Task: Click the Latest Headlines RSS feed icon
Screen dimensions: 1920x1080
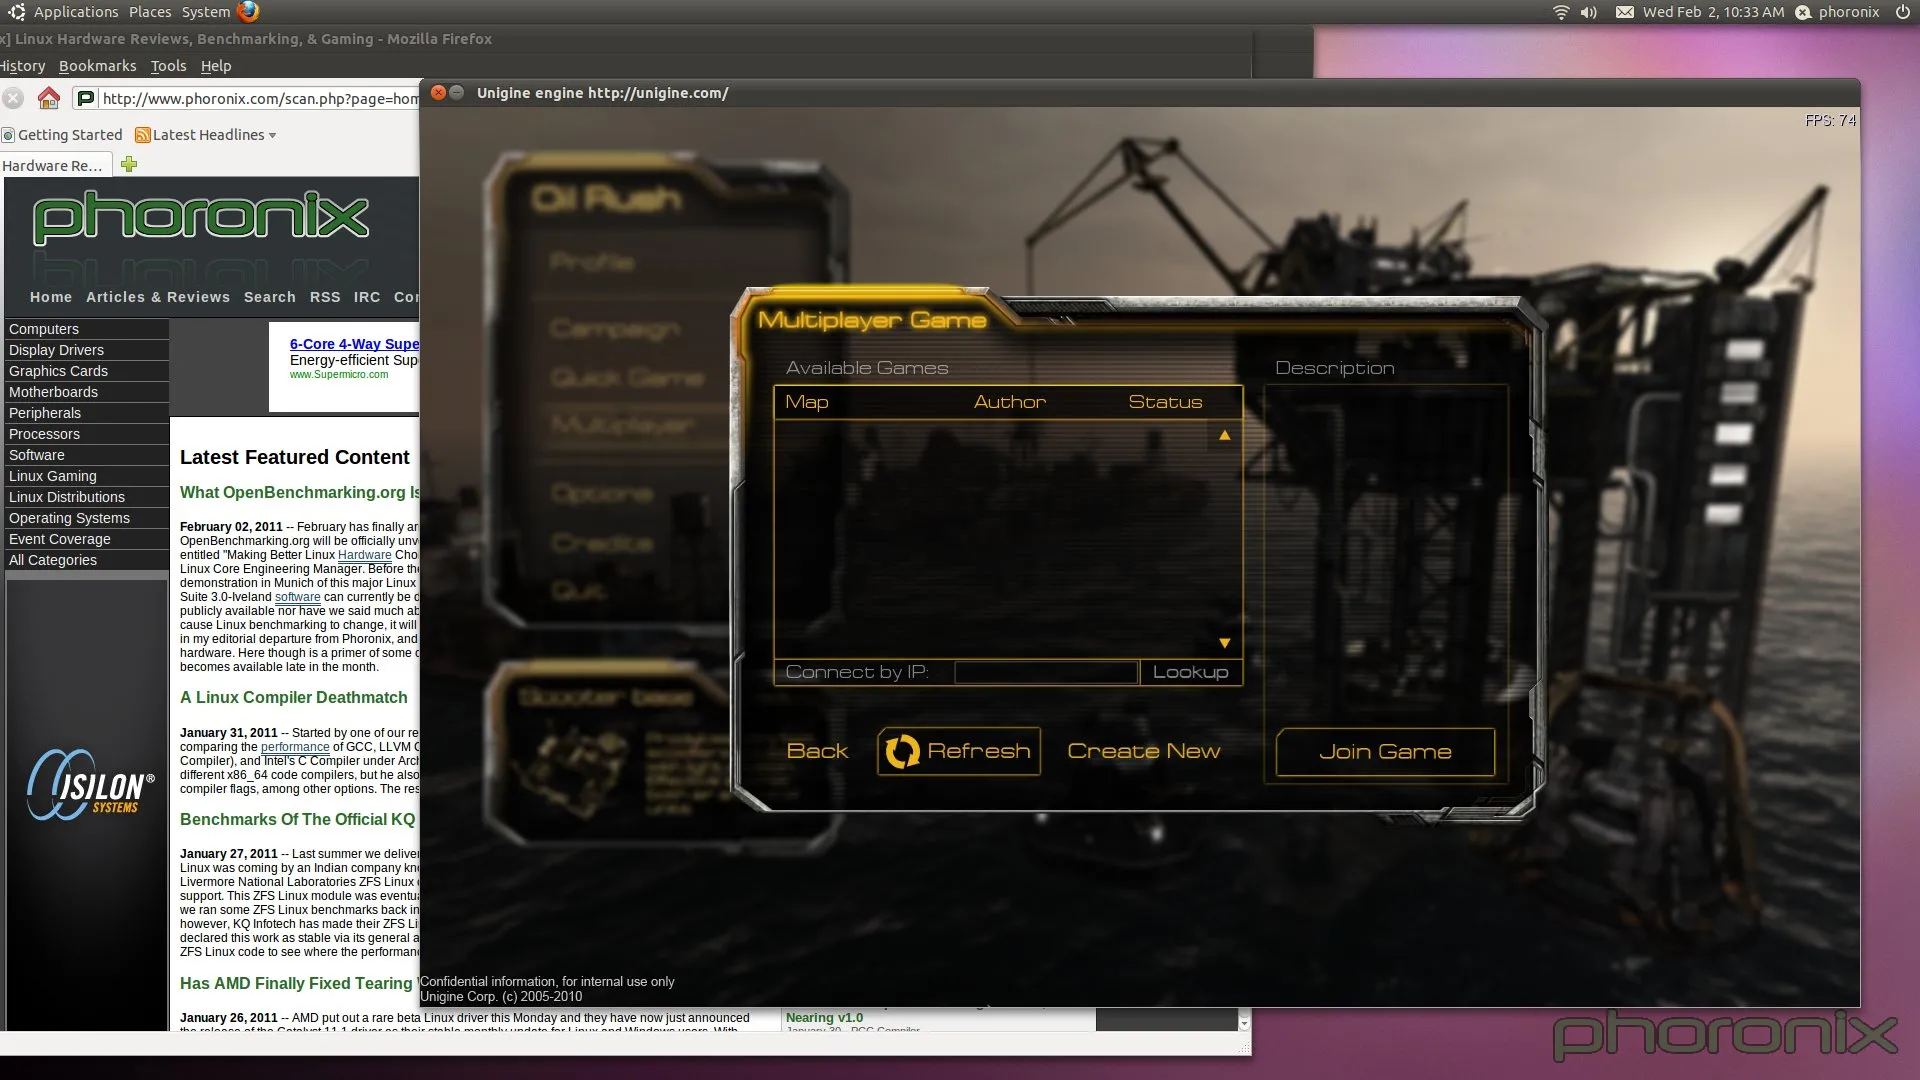Action: 143,135
